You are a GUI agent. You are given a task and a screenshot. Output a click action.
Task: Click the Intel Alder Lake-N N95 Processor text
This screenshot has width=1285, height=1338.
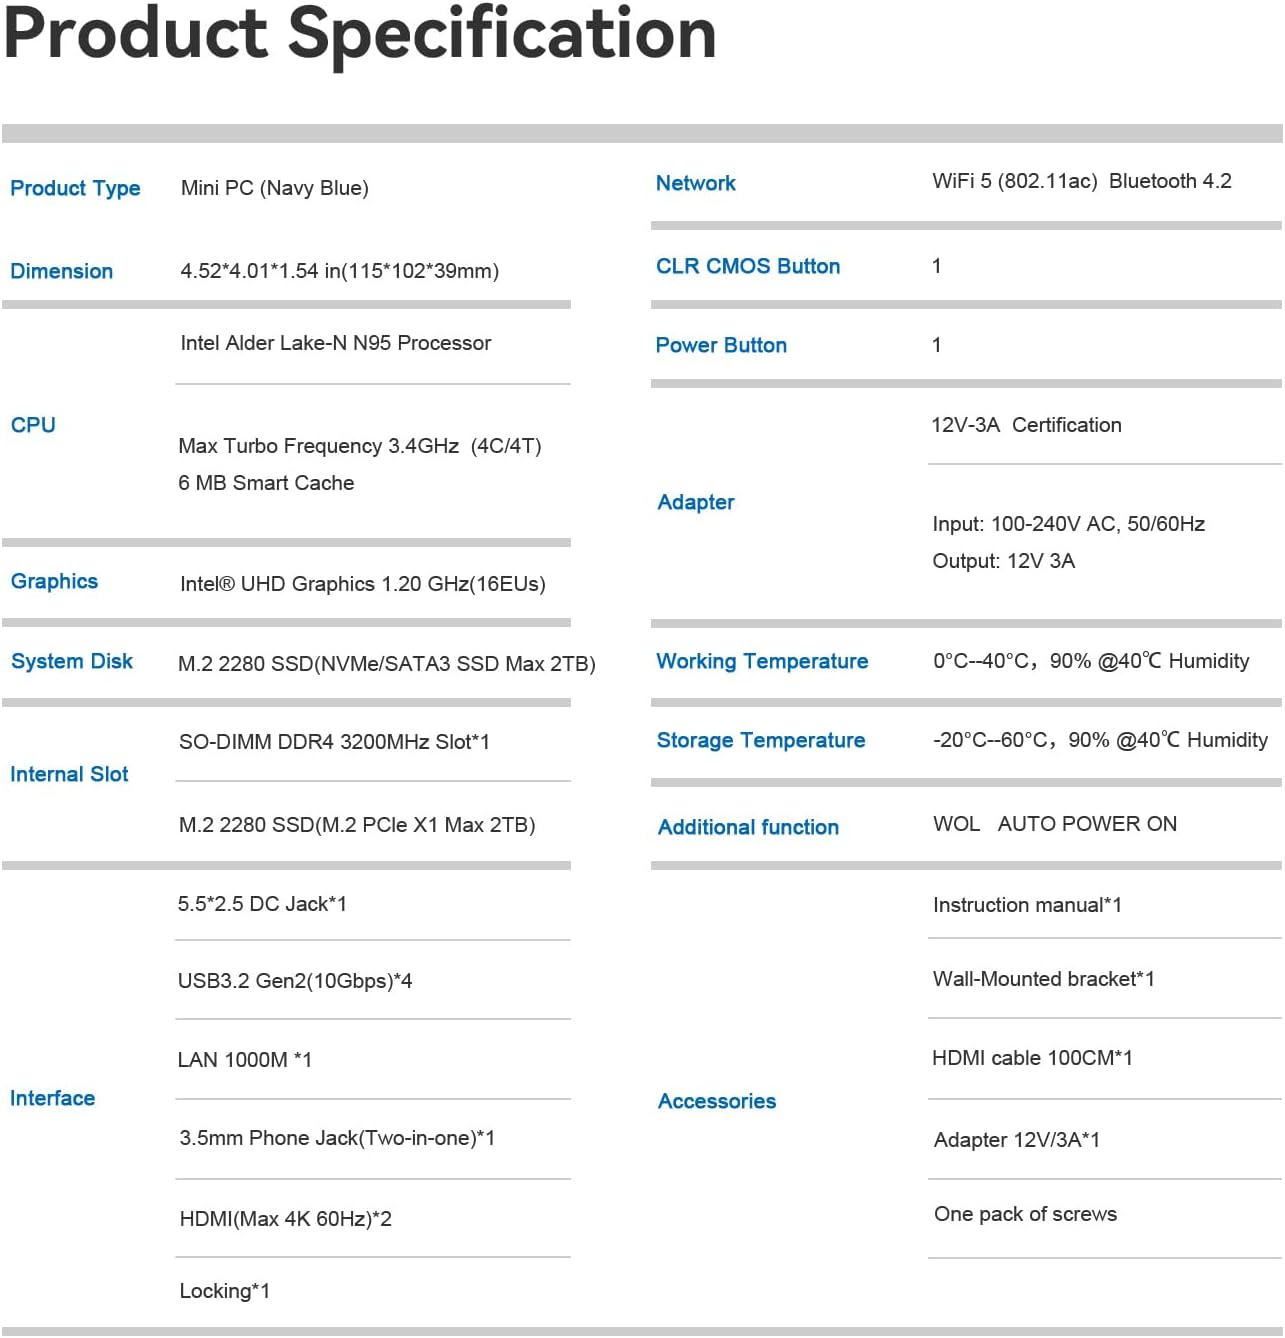coord(335,343)
